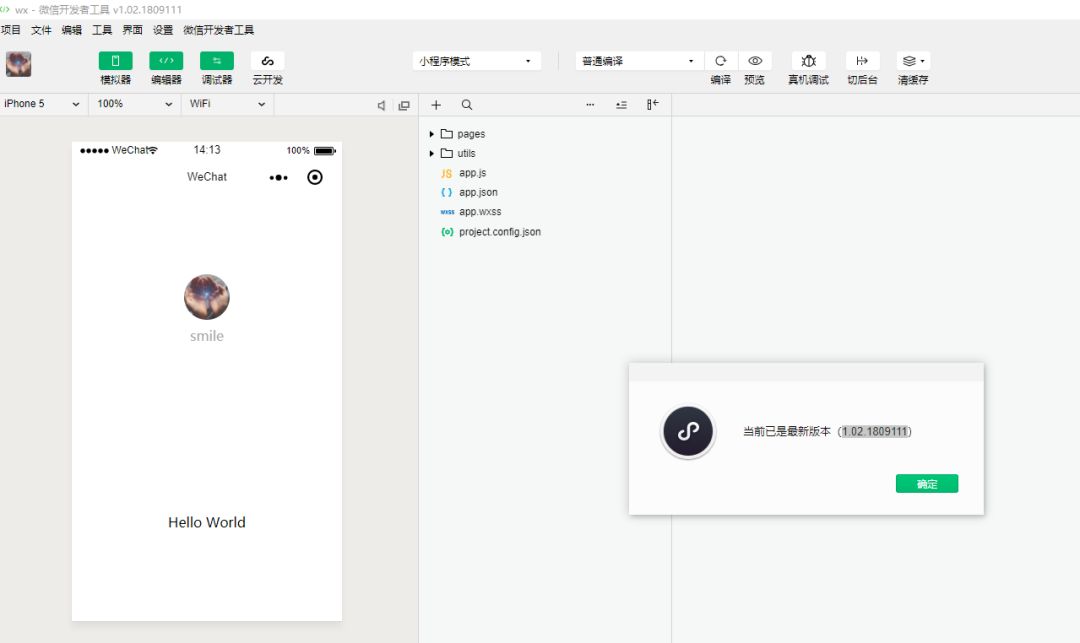This screenshot has height=643, width=1080.
Task: Mute simulator sound with the speaker icon
Action: (x=381, y=105)
